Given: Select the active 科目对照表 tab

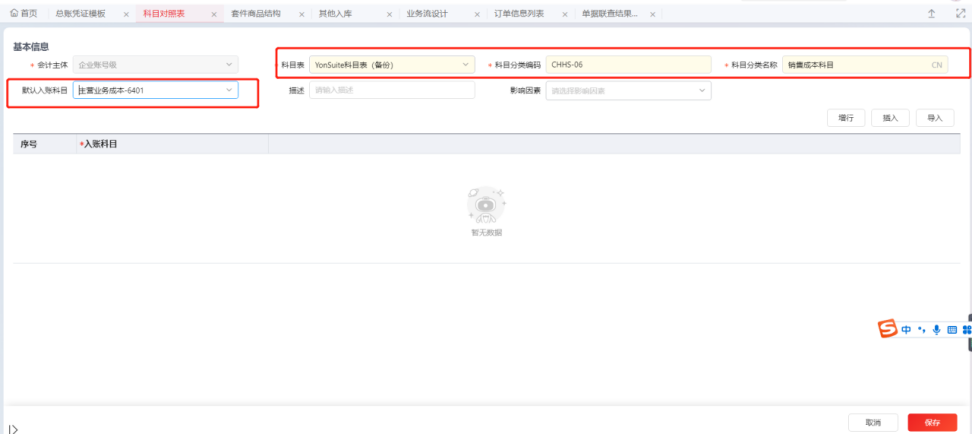Looking at the screenshot, I should (x=164, y=14).
